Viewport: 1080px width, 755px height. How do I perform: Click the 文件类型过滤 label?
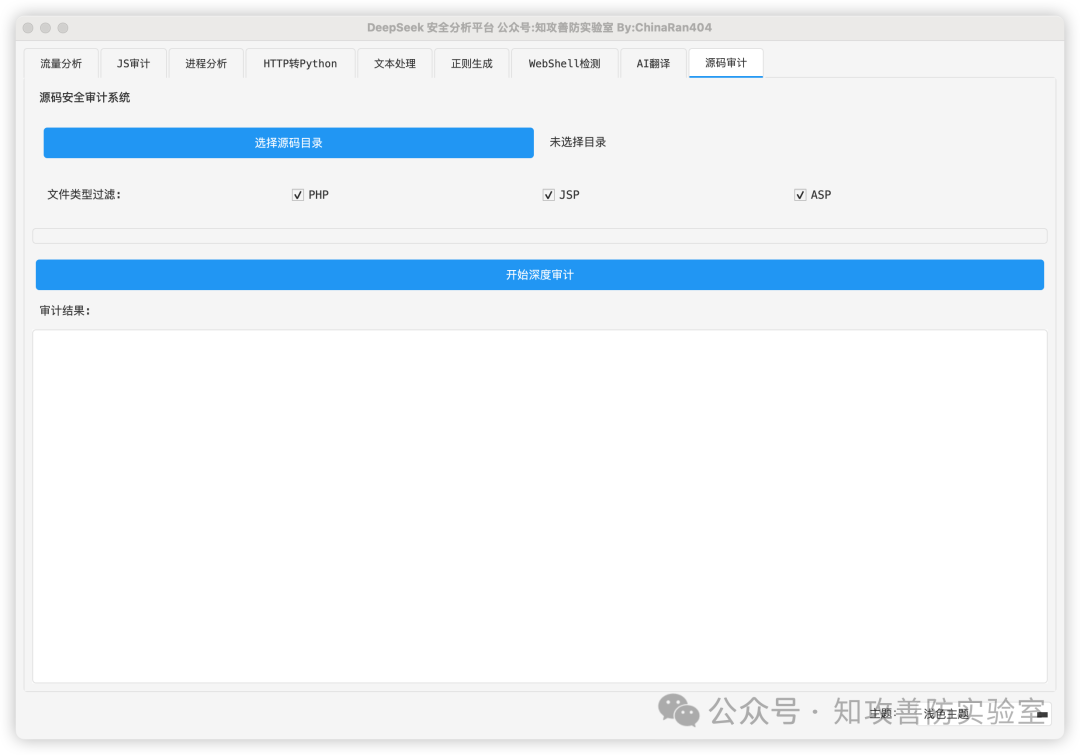[84, 195]
